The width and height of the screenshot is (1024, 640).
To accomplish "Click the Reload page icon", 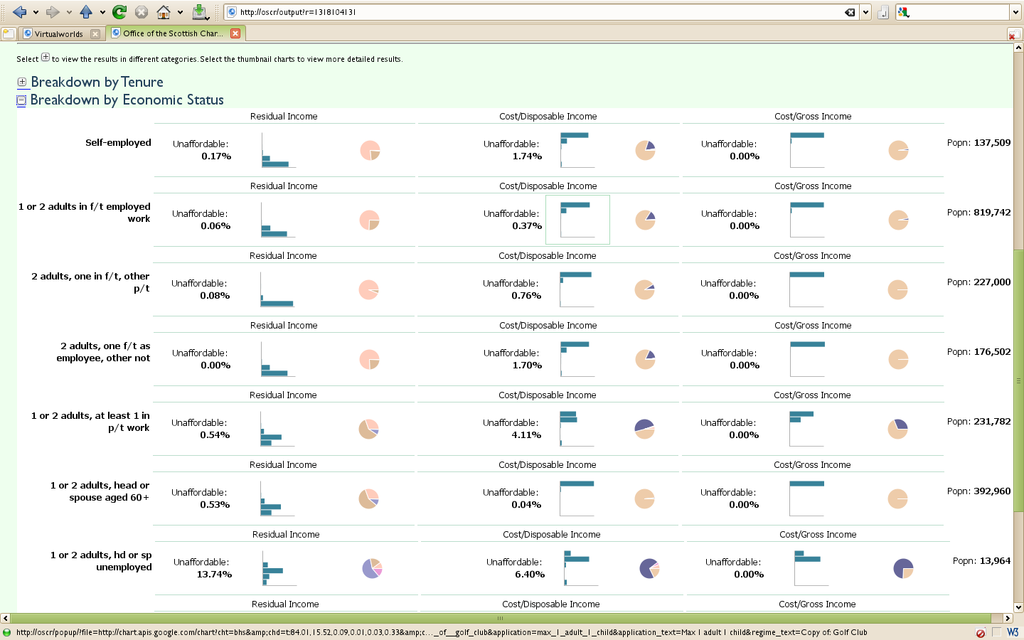I will pyautogui.click(x=119, y=12).
